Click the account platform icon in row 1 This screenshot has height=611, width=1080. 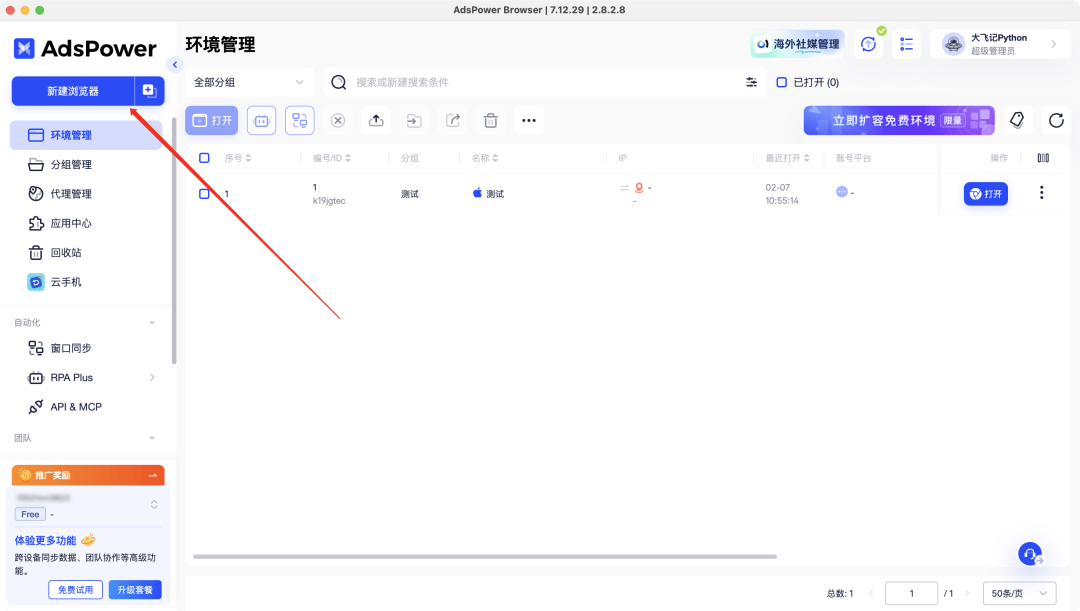pyautogui.click(x=842, y=191)
